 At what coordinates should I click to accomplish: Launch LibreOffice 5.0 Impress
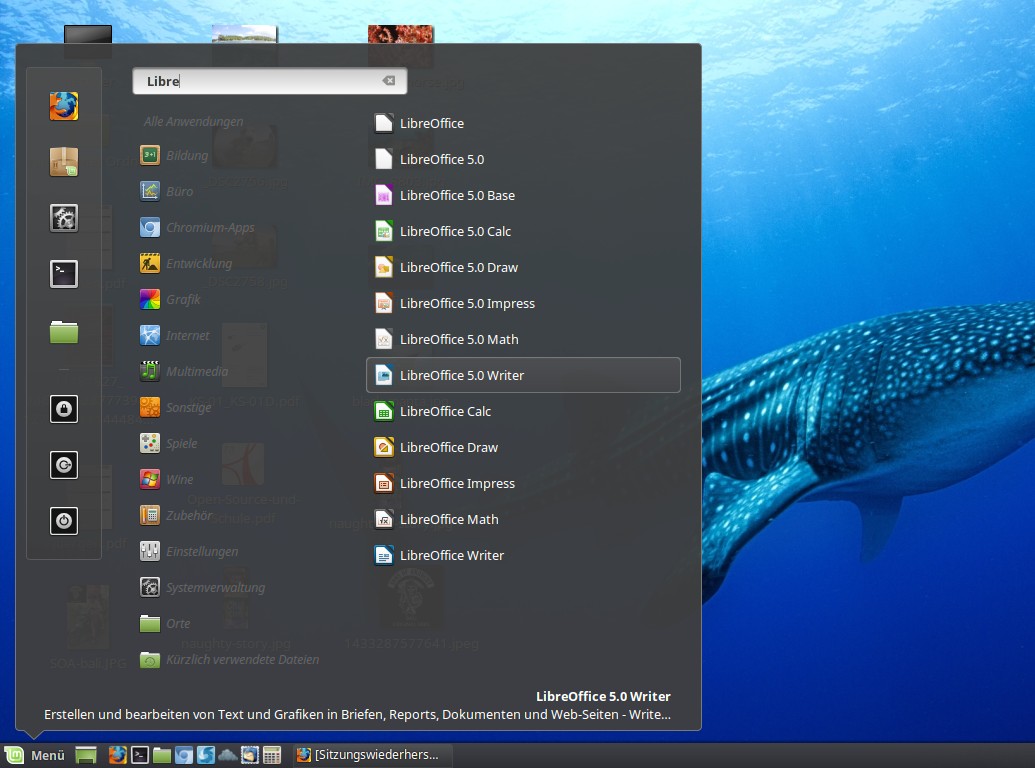click(x=523, y=303)
